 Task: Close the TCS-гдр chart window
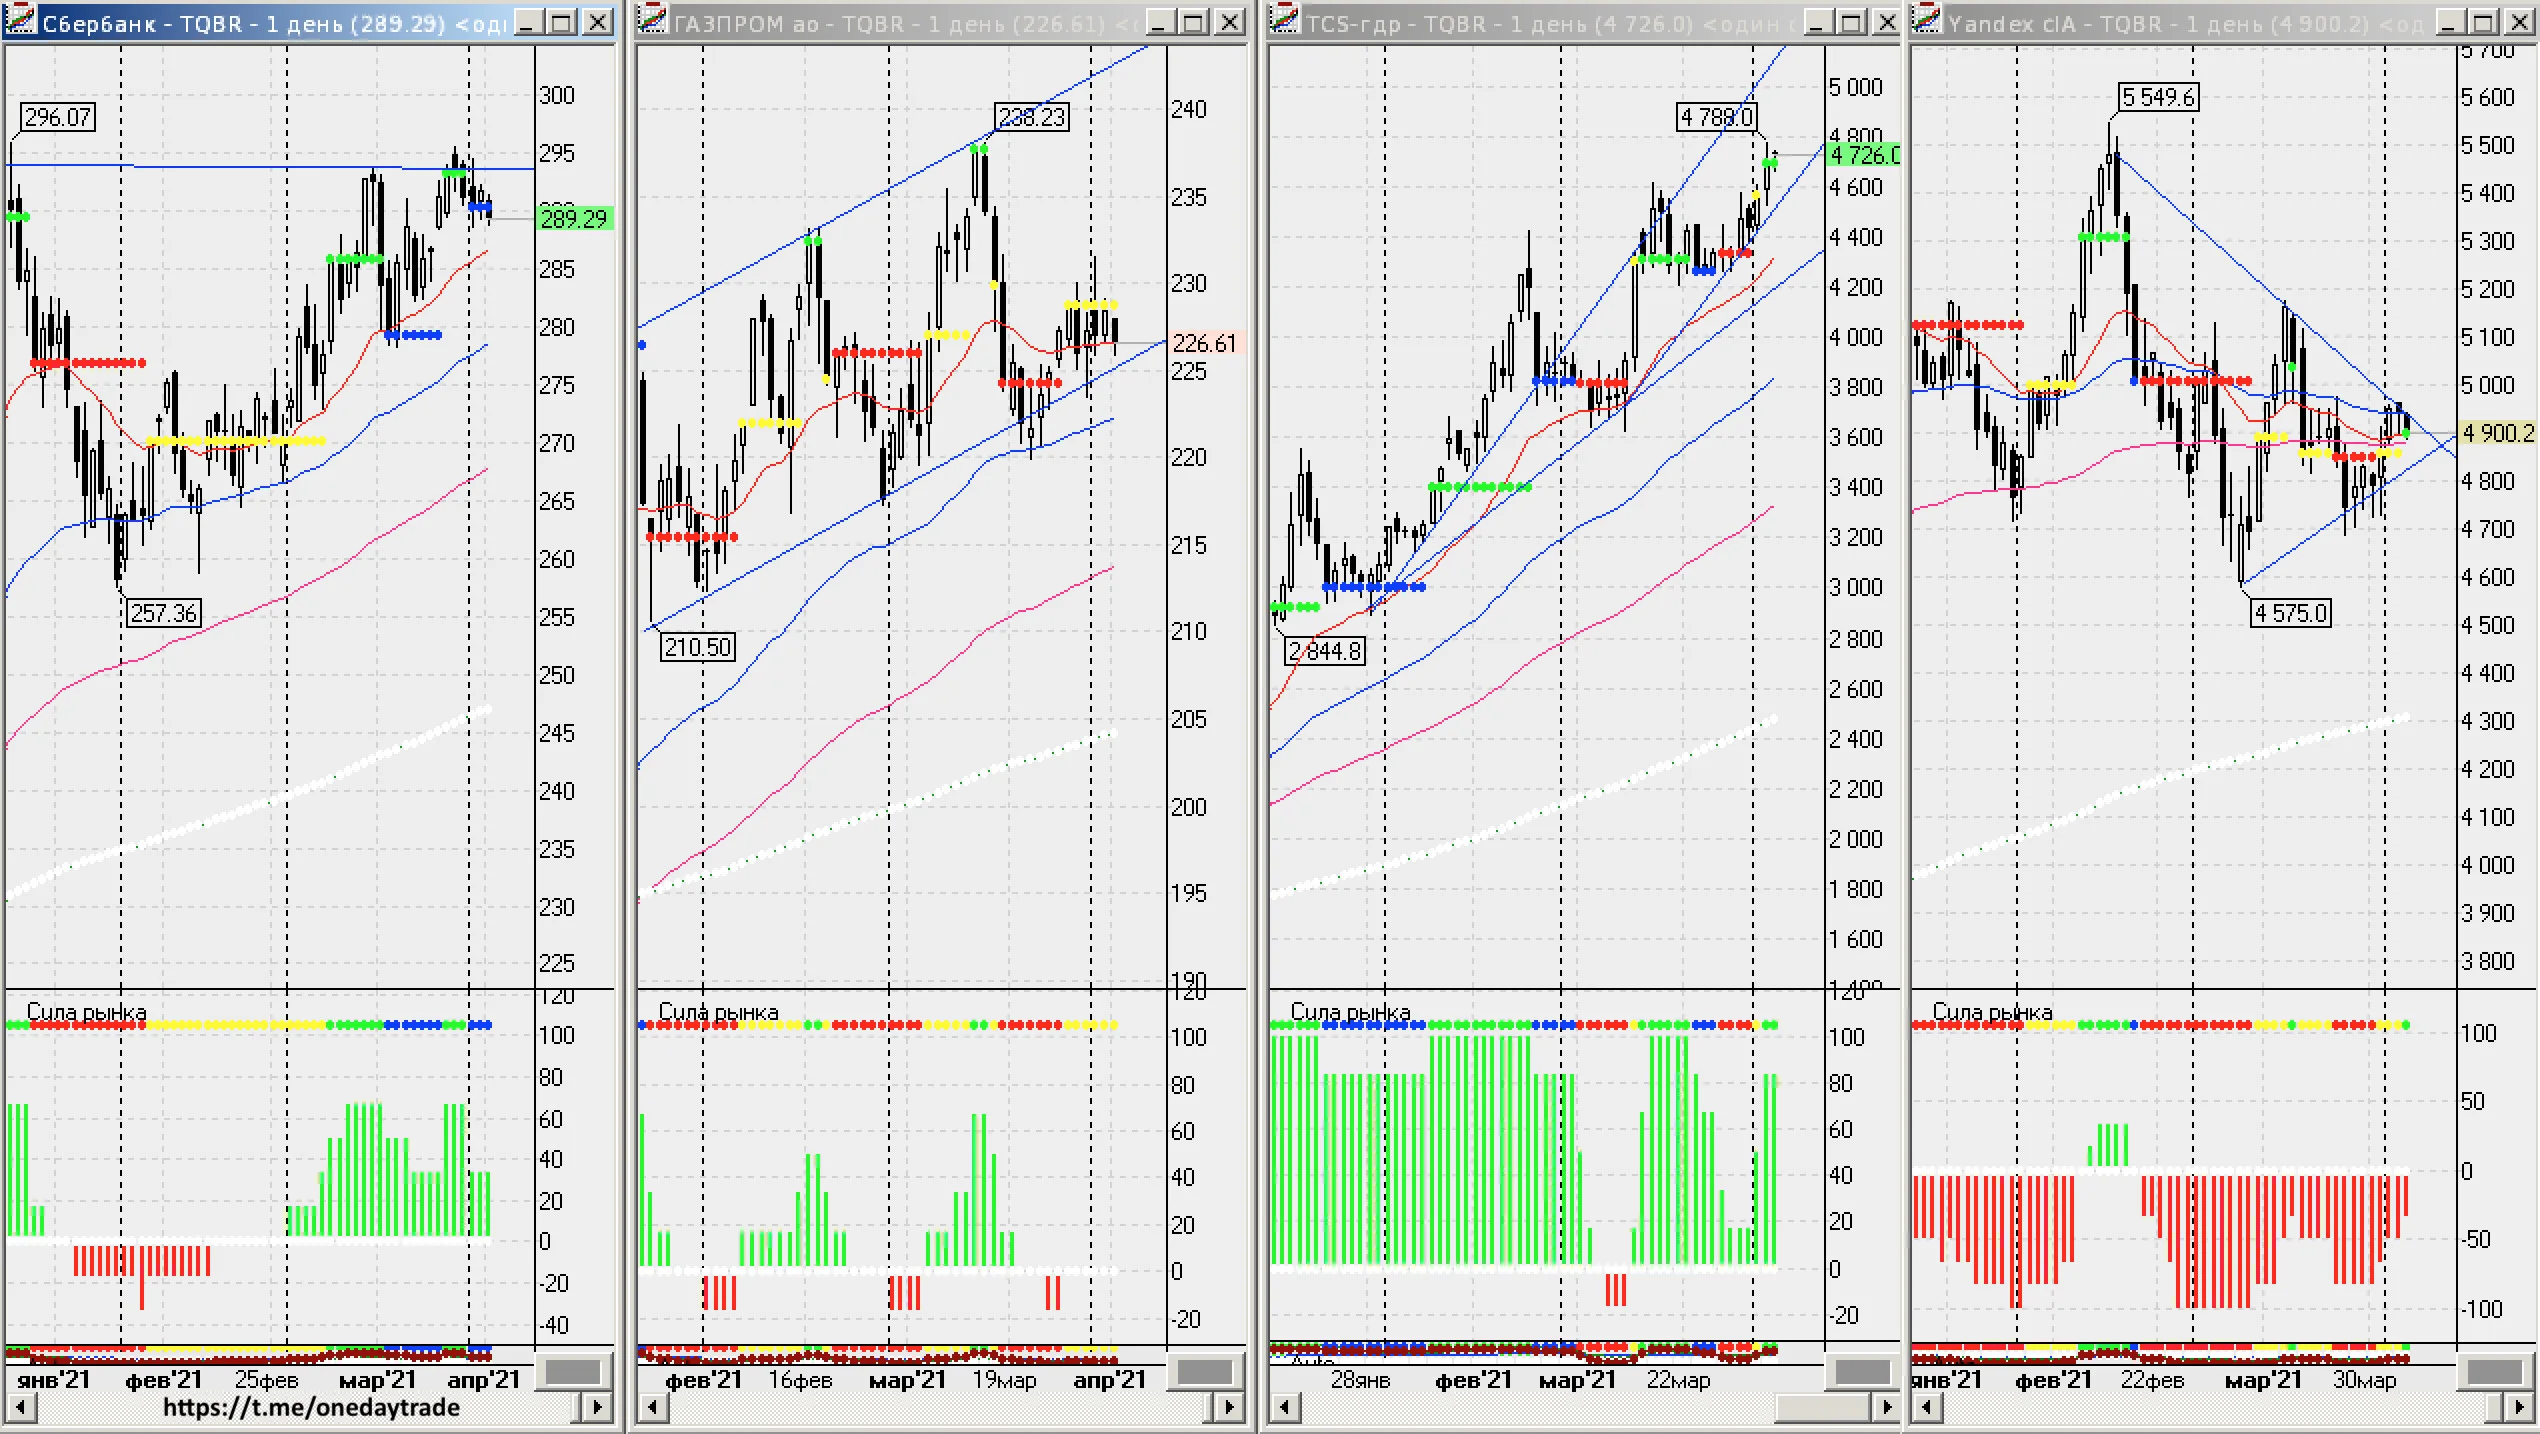[x=1886, y=21]
